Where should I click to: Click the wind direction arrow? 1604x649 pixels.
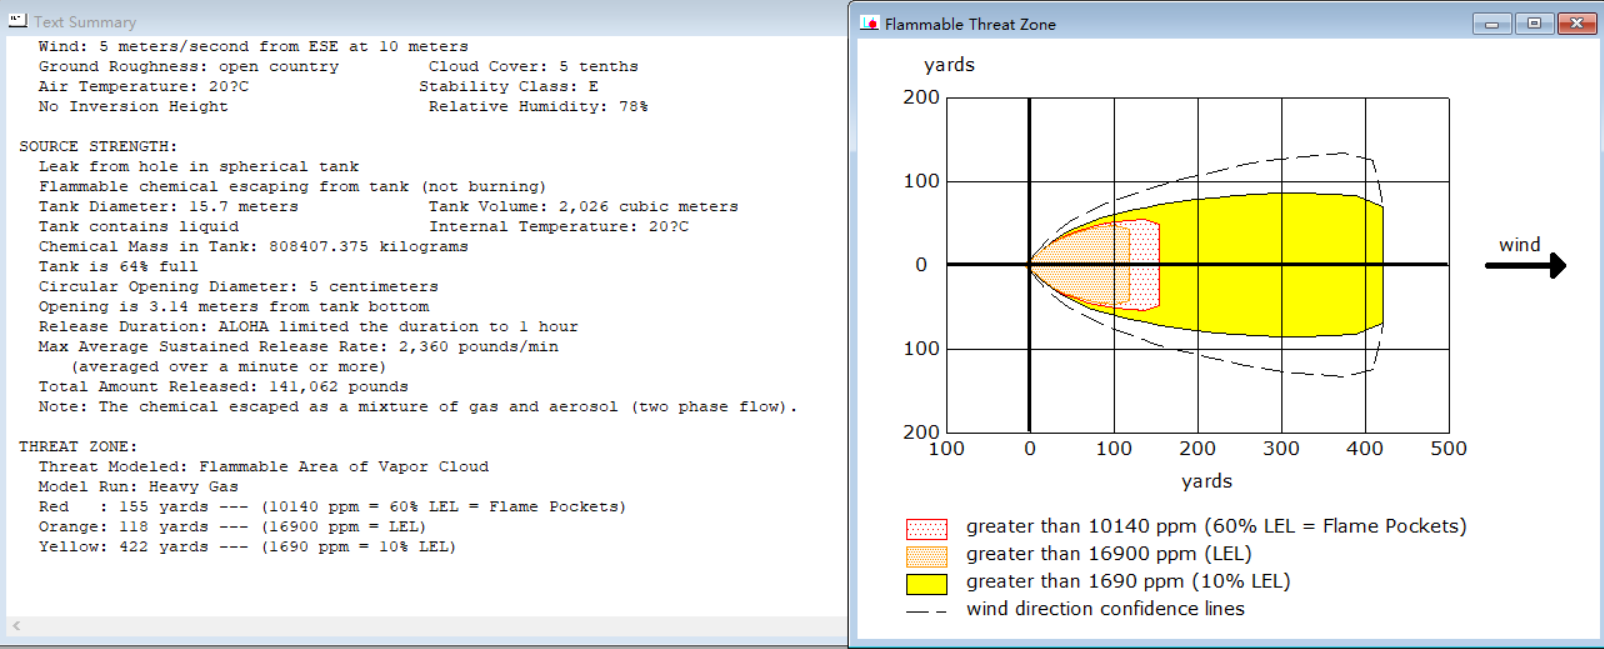coord(1526,265)
